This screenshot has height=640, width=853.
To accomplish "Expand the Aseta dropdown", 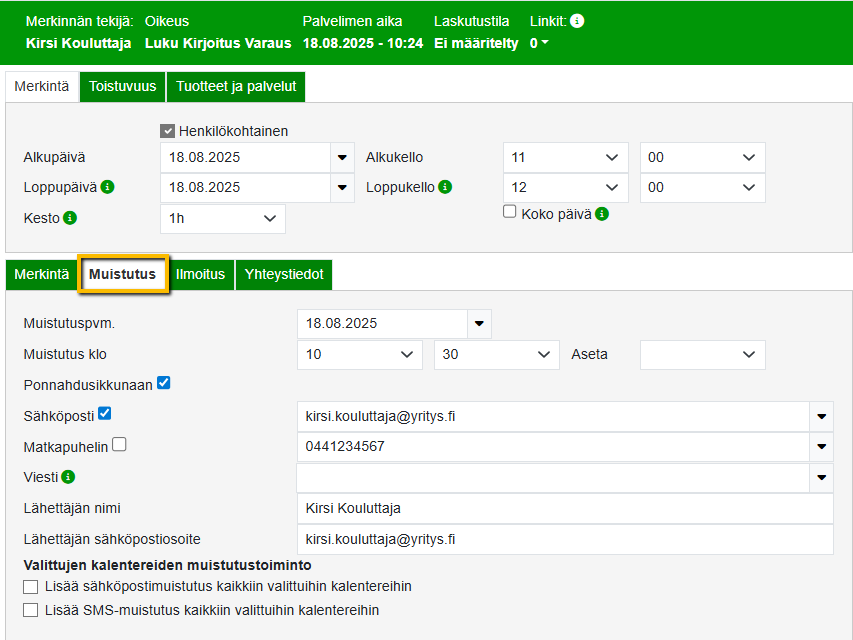I will (702, 355).
